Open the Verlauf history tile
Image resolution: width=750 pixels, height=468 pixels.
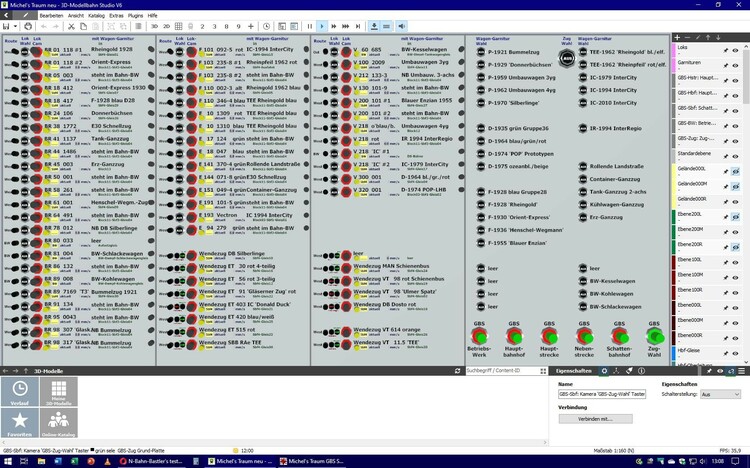click(20, 391)
